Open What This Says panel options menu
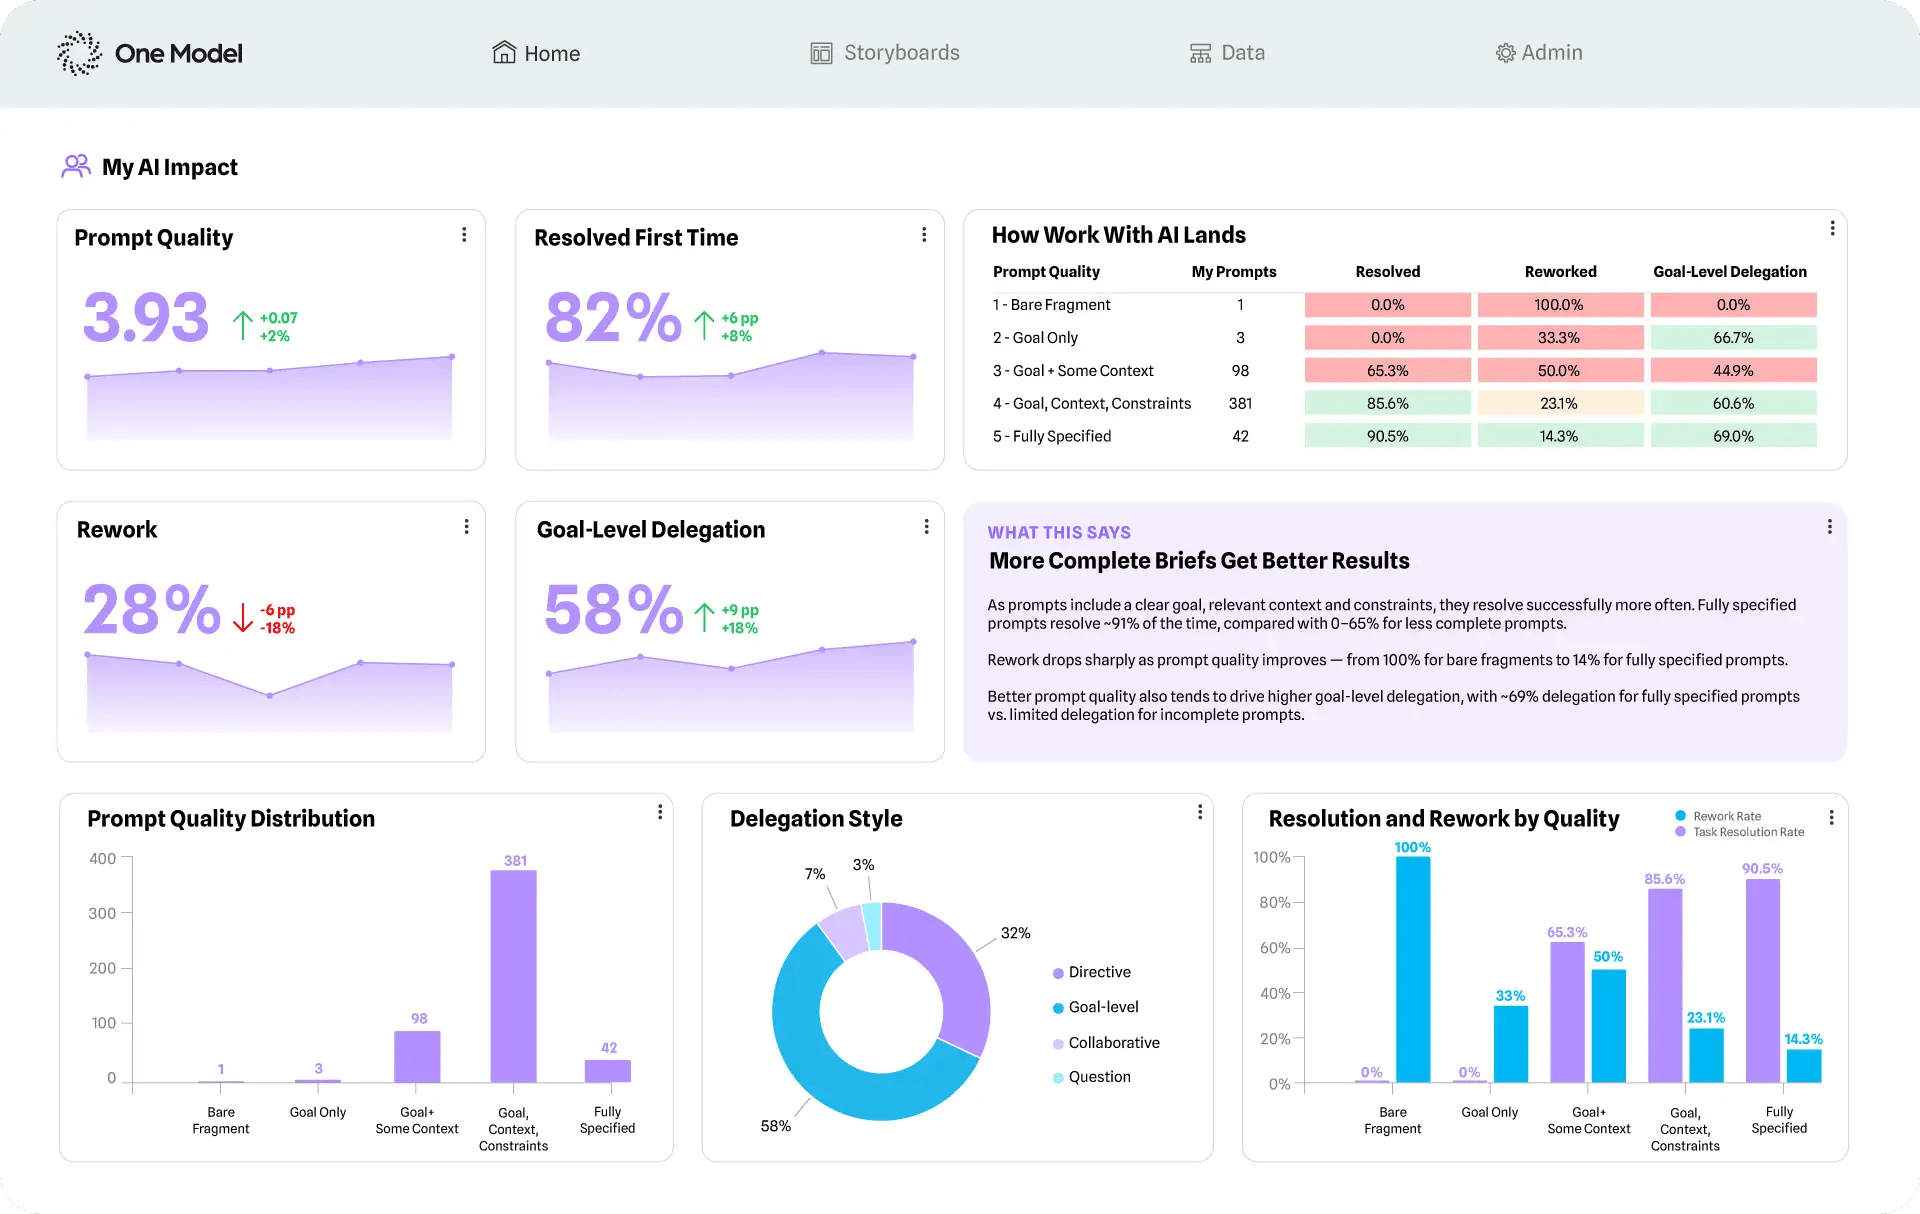This screenshot has width=1920, height=1214. pyautogui.click(x=1830, y=526)
